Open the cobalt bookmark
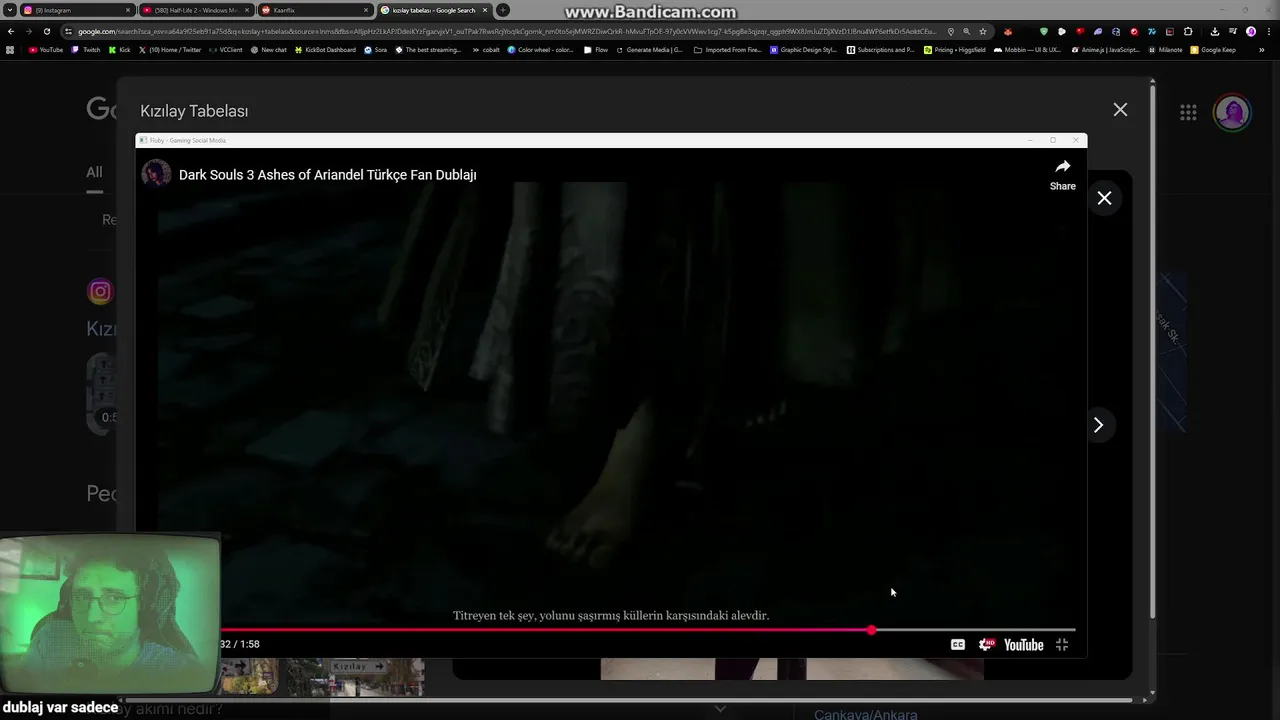The image size is (1280, 720). pyautogui.click(x=486, y=50)
